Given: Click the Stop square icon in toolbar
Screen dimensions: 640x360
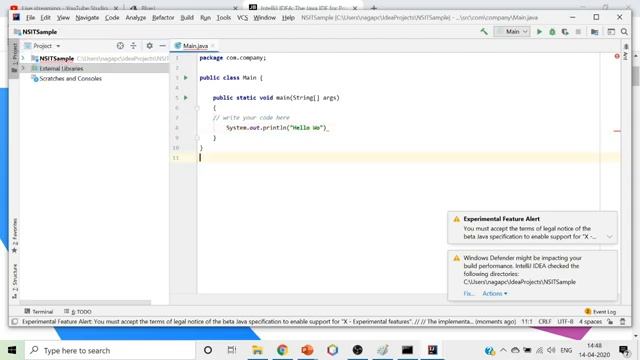Looking at the screenshot, I should [578, 31].
